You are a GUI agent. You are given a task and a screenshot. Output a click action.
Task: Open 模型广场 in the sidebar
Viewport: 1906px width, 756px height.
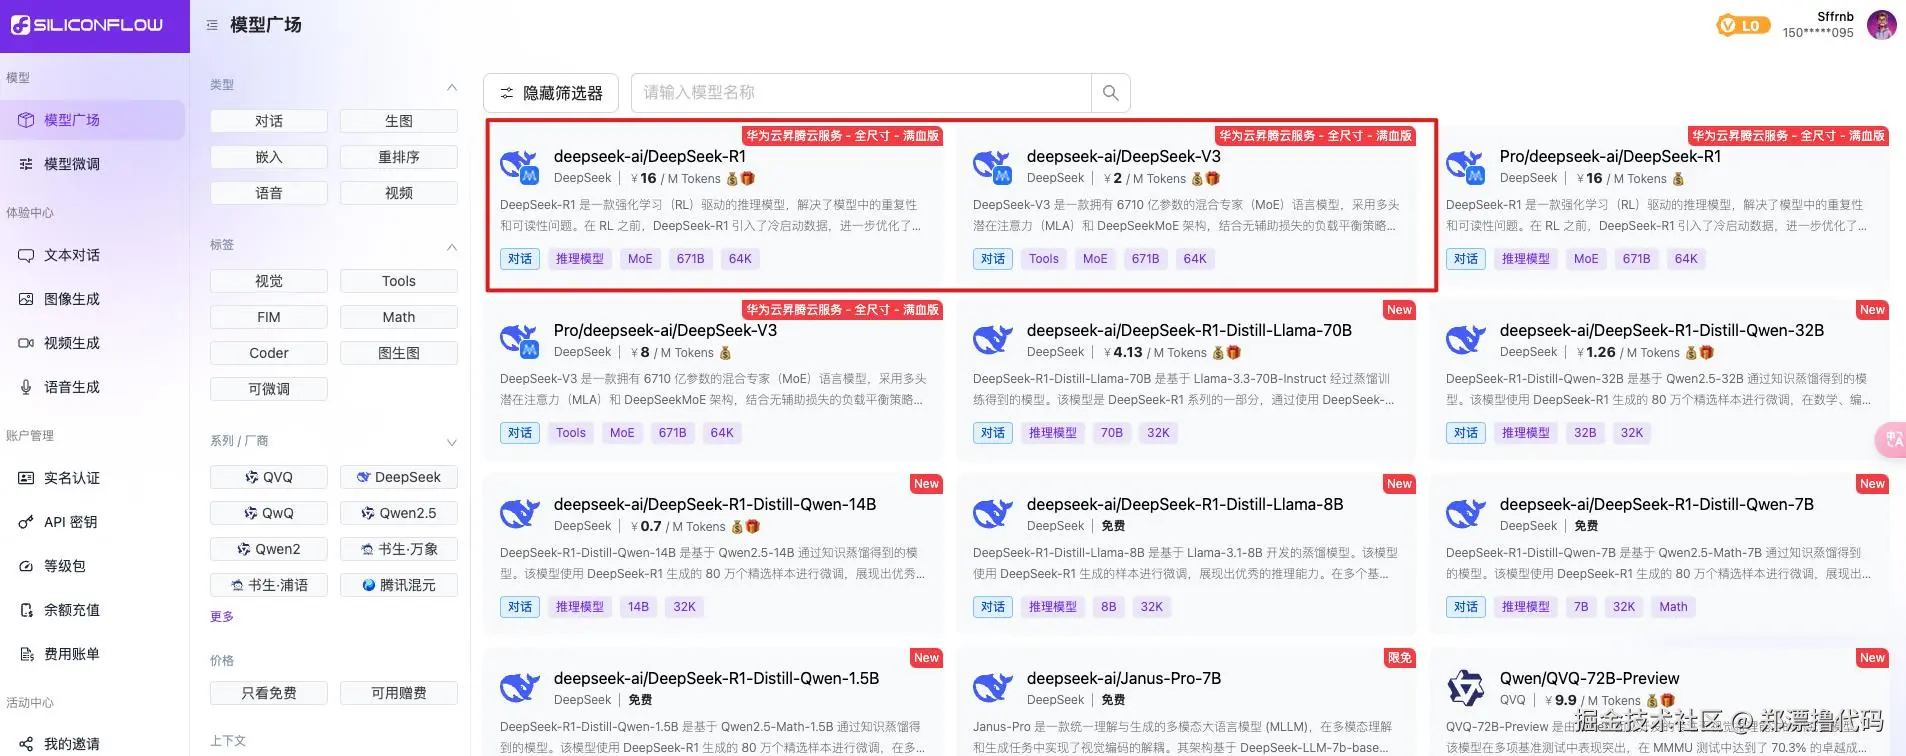click(92, 120)
